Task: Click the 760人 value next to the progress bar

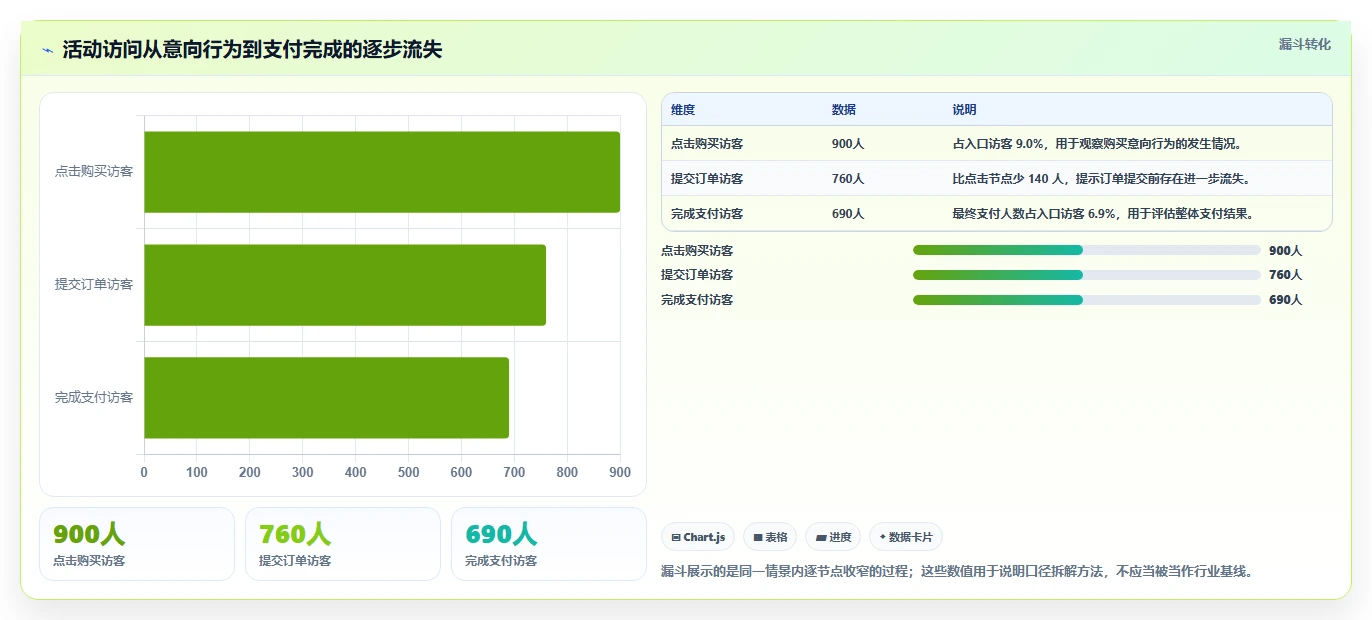Action: [x=1286, y=275]
